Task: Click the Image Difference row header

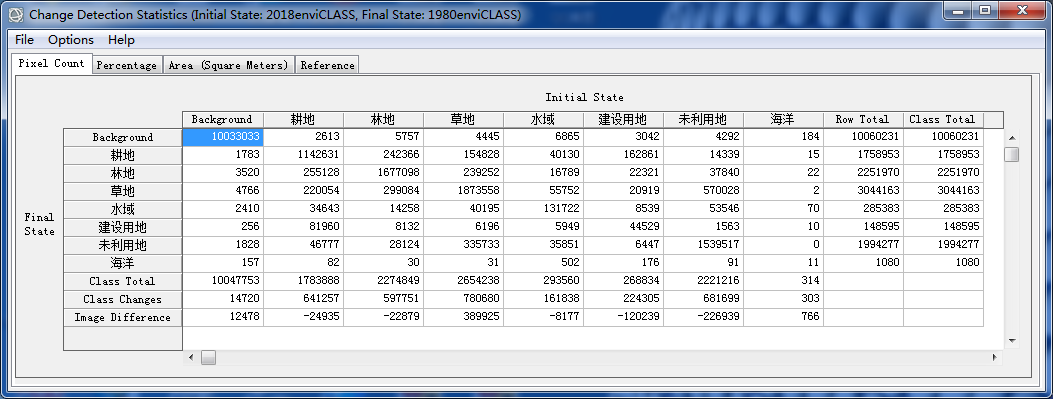Action: (123, 318)
